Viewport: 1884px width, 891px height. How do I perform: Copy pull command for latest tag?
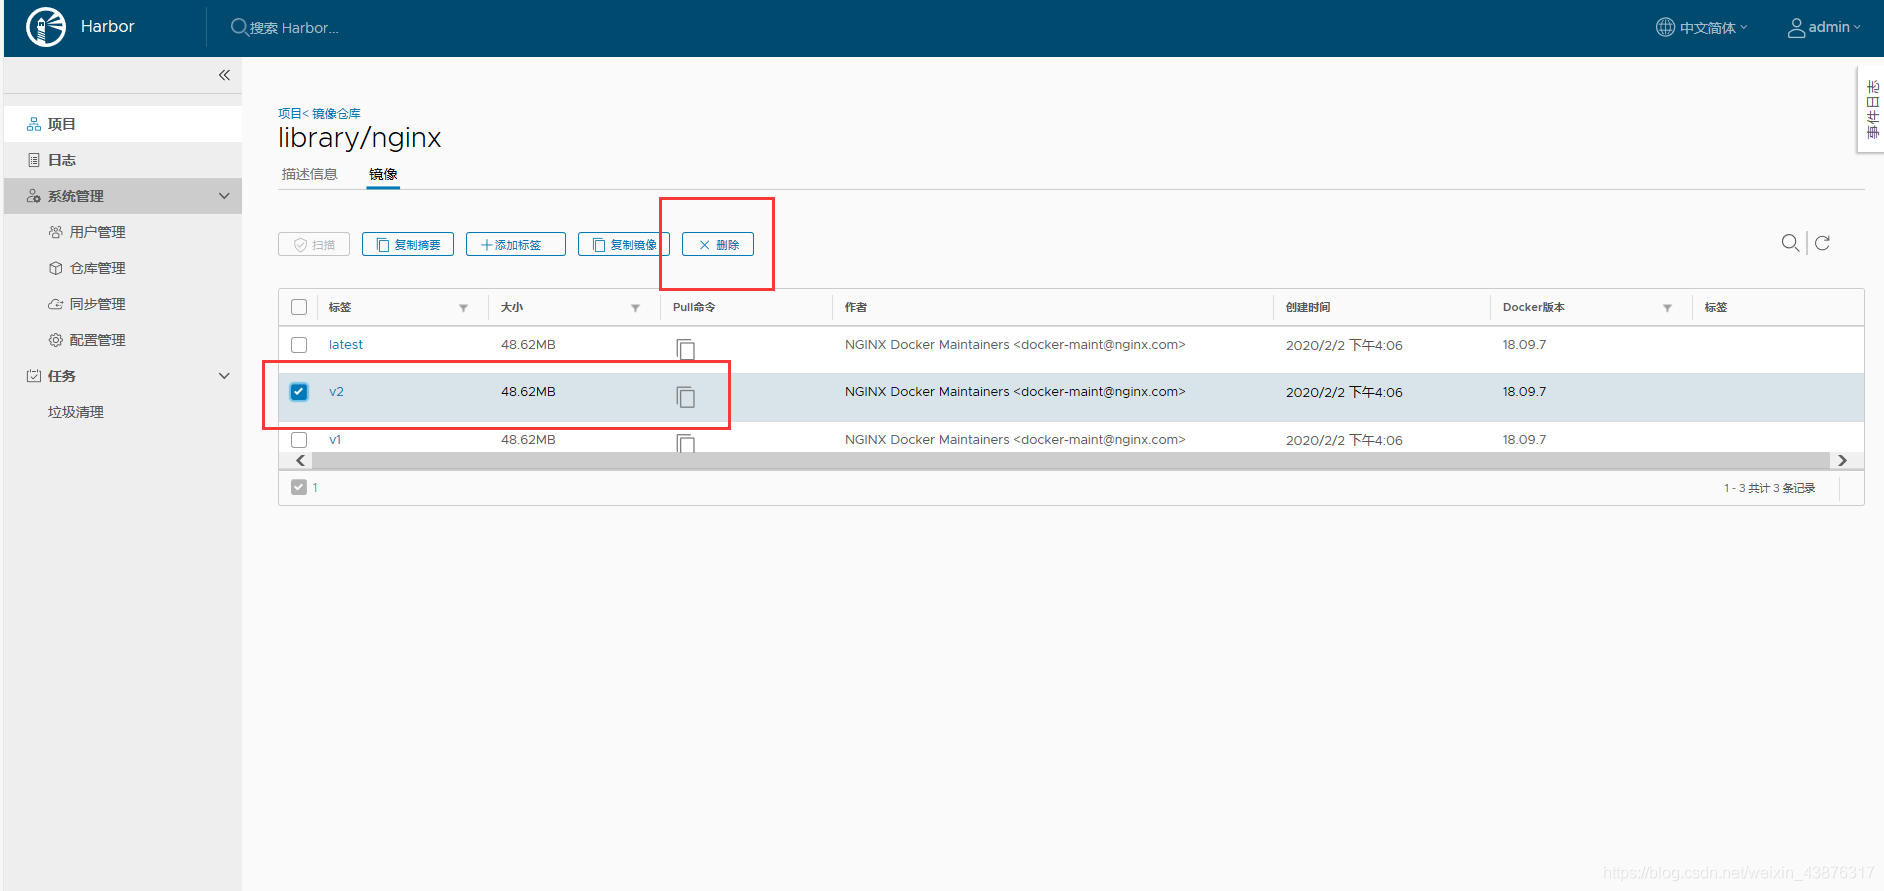[685, 348]
